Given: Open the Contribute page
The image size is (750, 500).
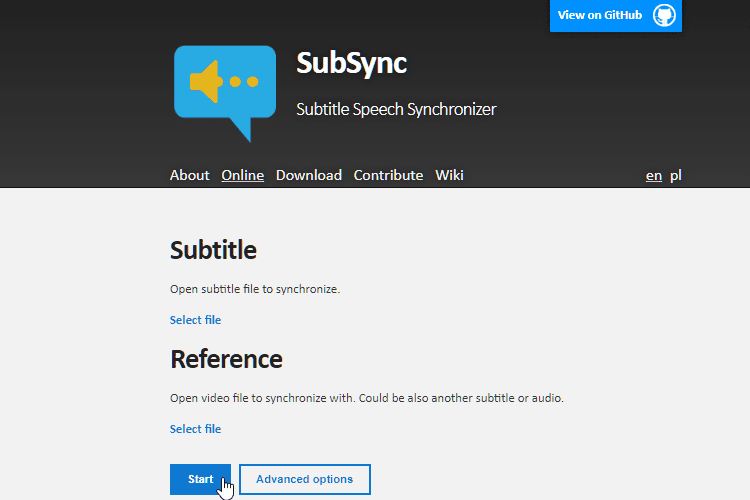Looking at the screenshot, I should point(388,175).
